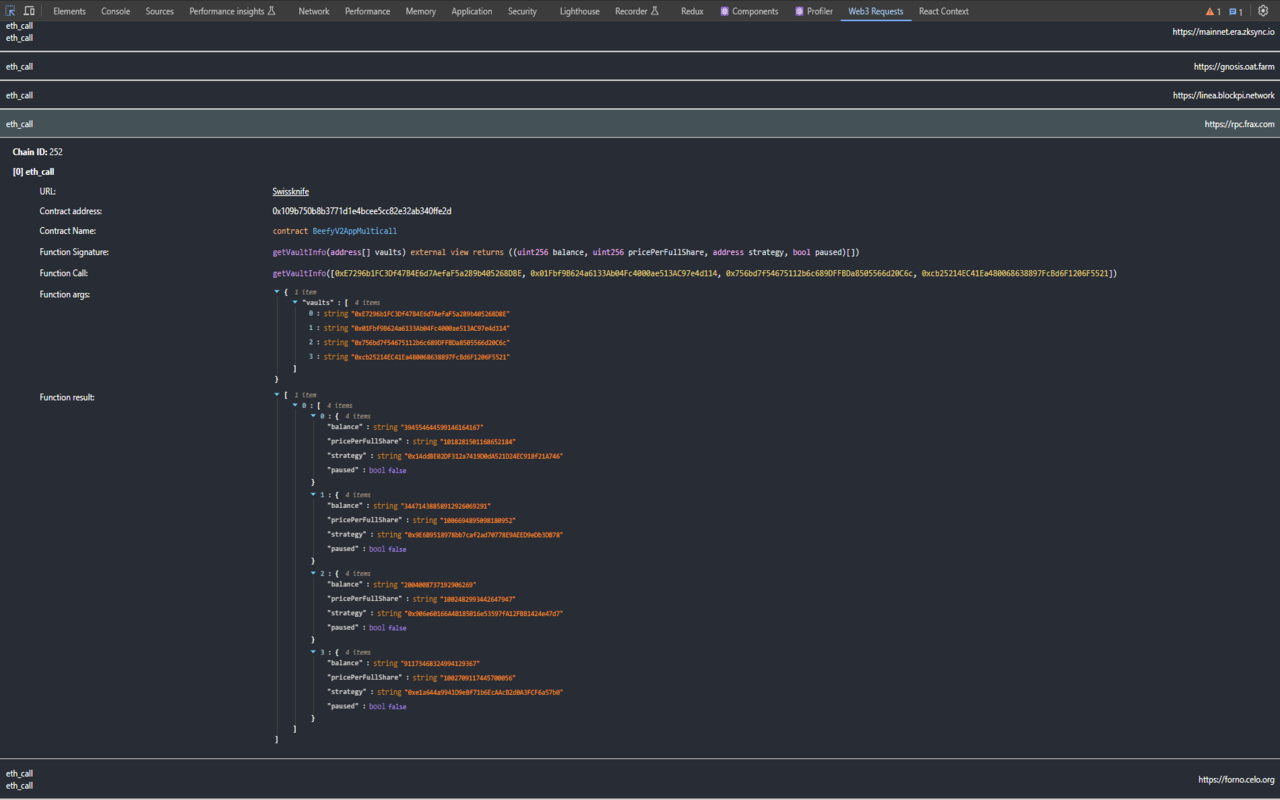Viewport: 1280px width, 800px height.
Task: Open the Swissknife URL link
Action: click(x=290, y=191)
